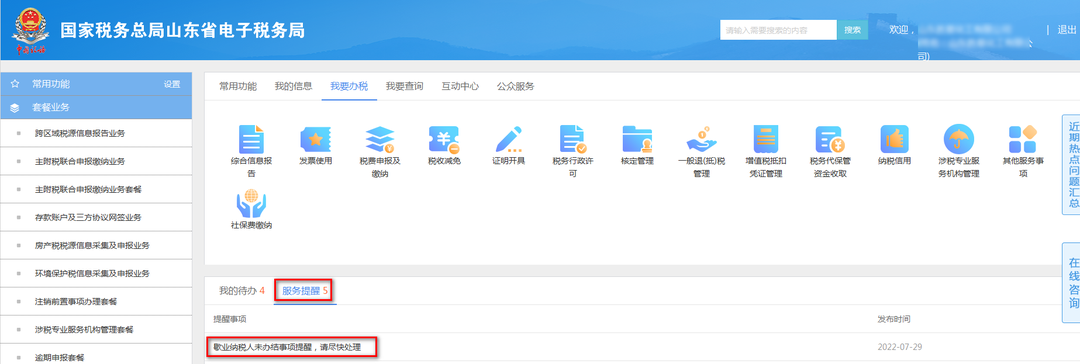Click the star icon beside 常用功能
Image resolution: width=1080 pixels, height=364 pixels.
click(x=14, y=84)
